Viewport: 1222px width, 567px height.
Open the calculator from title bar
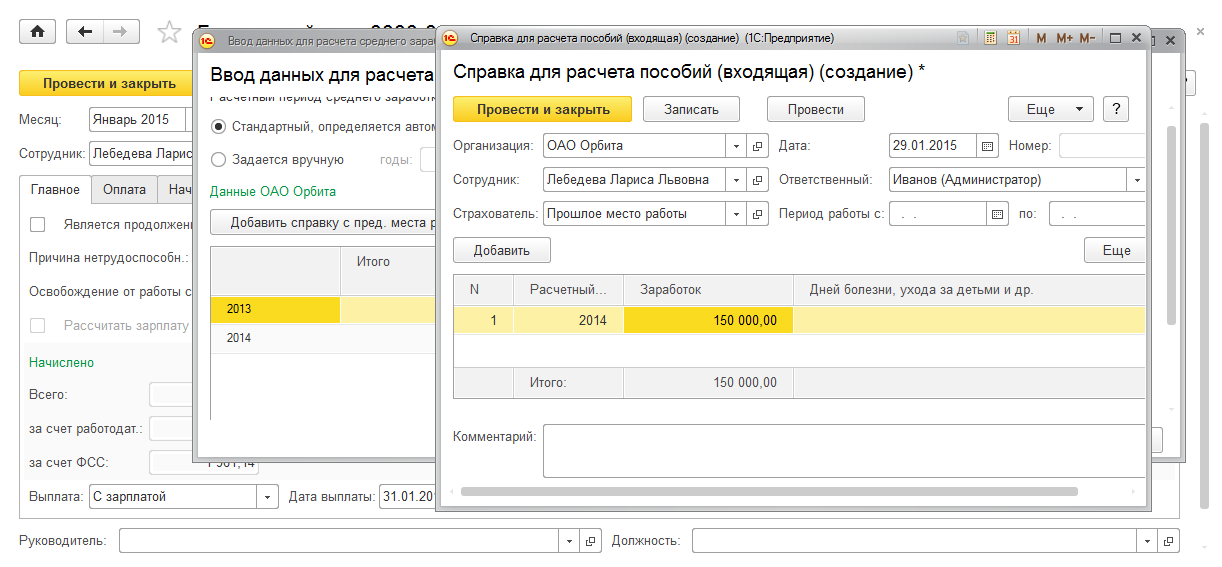(x=990, y=38)
